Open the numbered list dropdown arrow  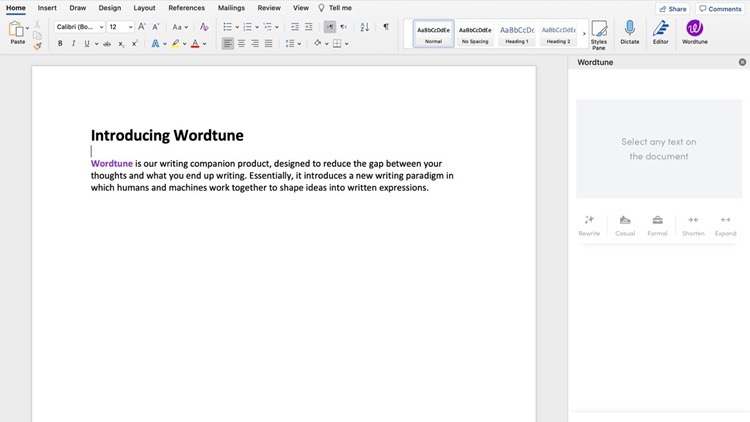tap(257, 27)
